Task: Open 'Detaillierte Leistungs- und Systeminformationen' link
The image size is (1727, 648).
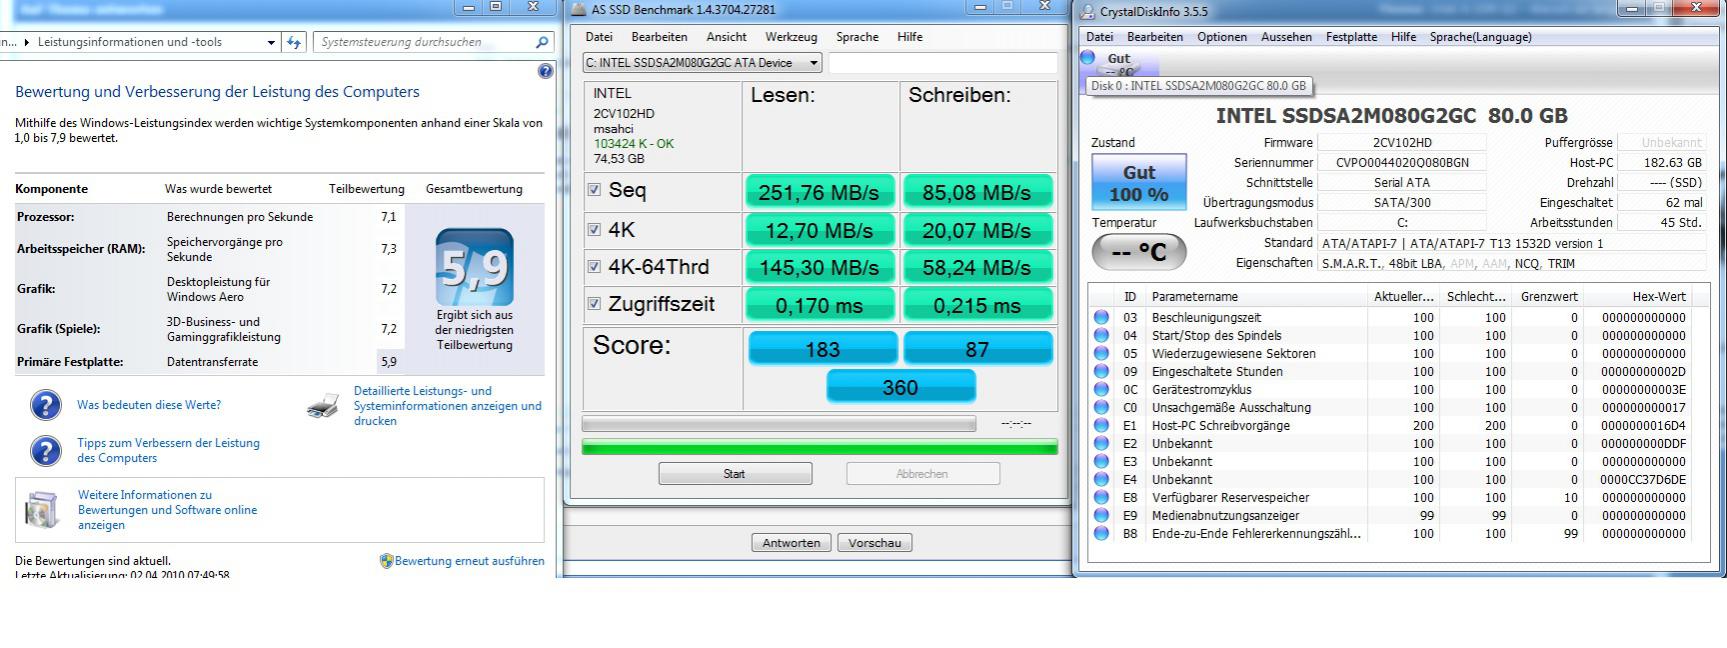Action: tap(448, 406)
